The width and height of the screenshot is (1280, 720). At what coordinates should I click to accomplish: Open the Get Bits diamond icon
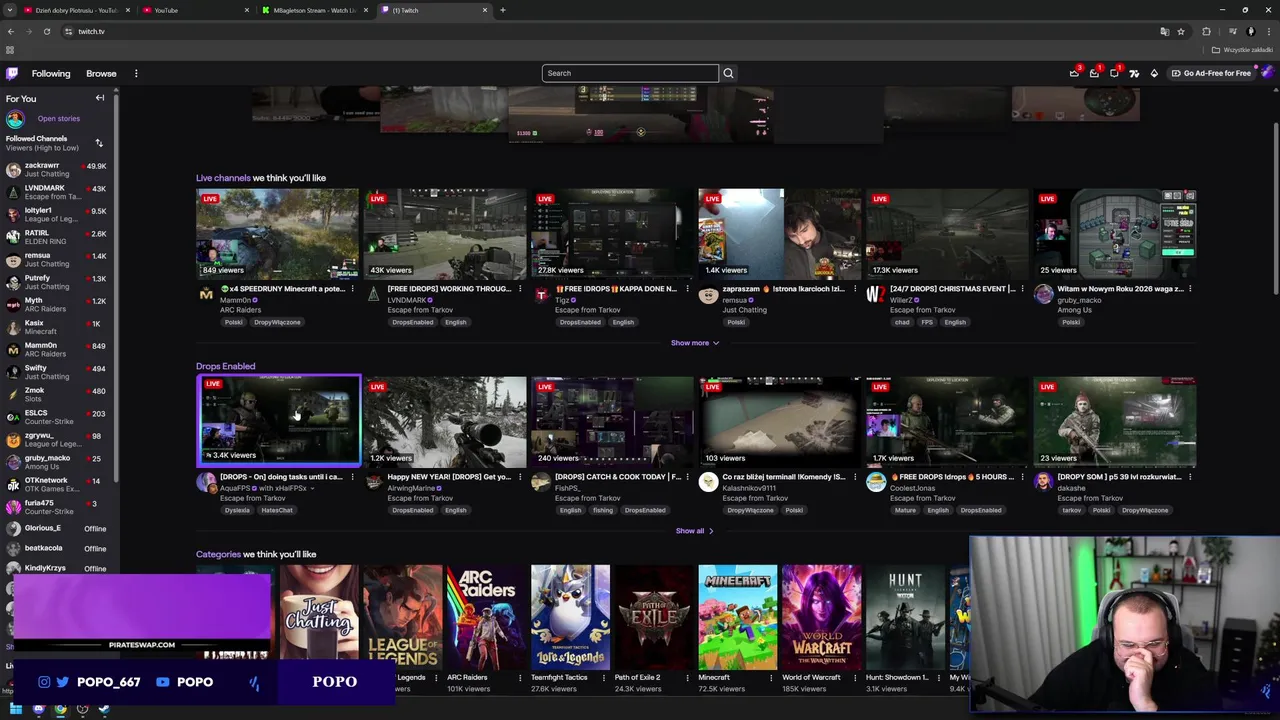(1154, 73)
